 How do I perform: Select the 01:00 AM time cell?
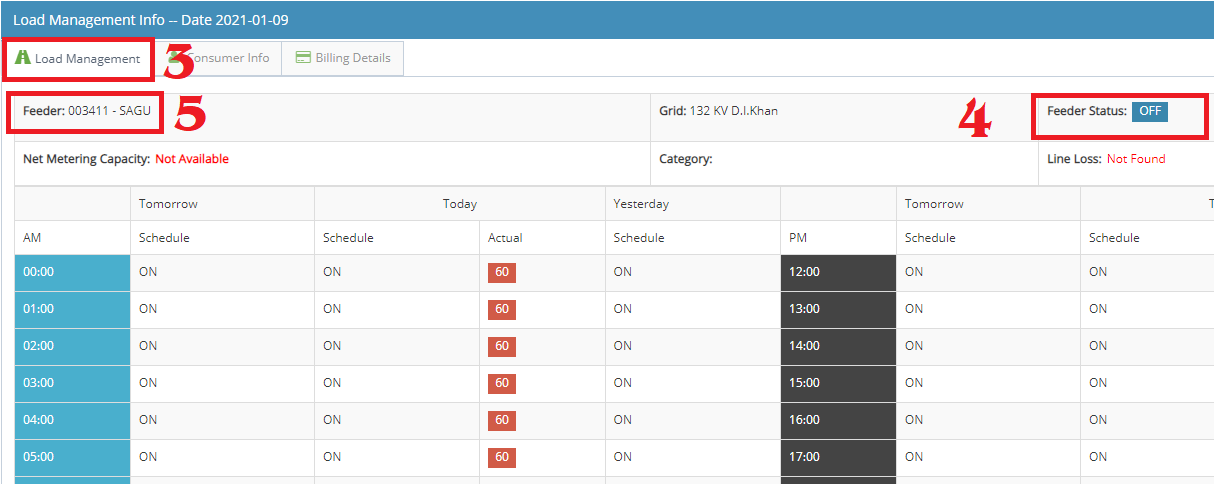[72, 309]
